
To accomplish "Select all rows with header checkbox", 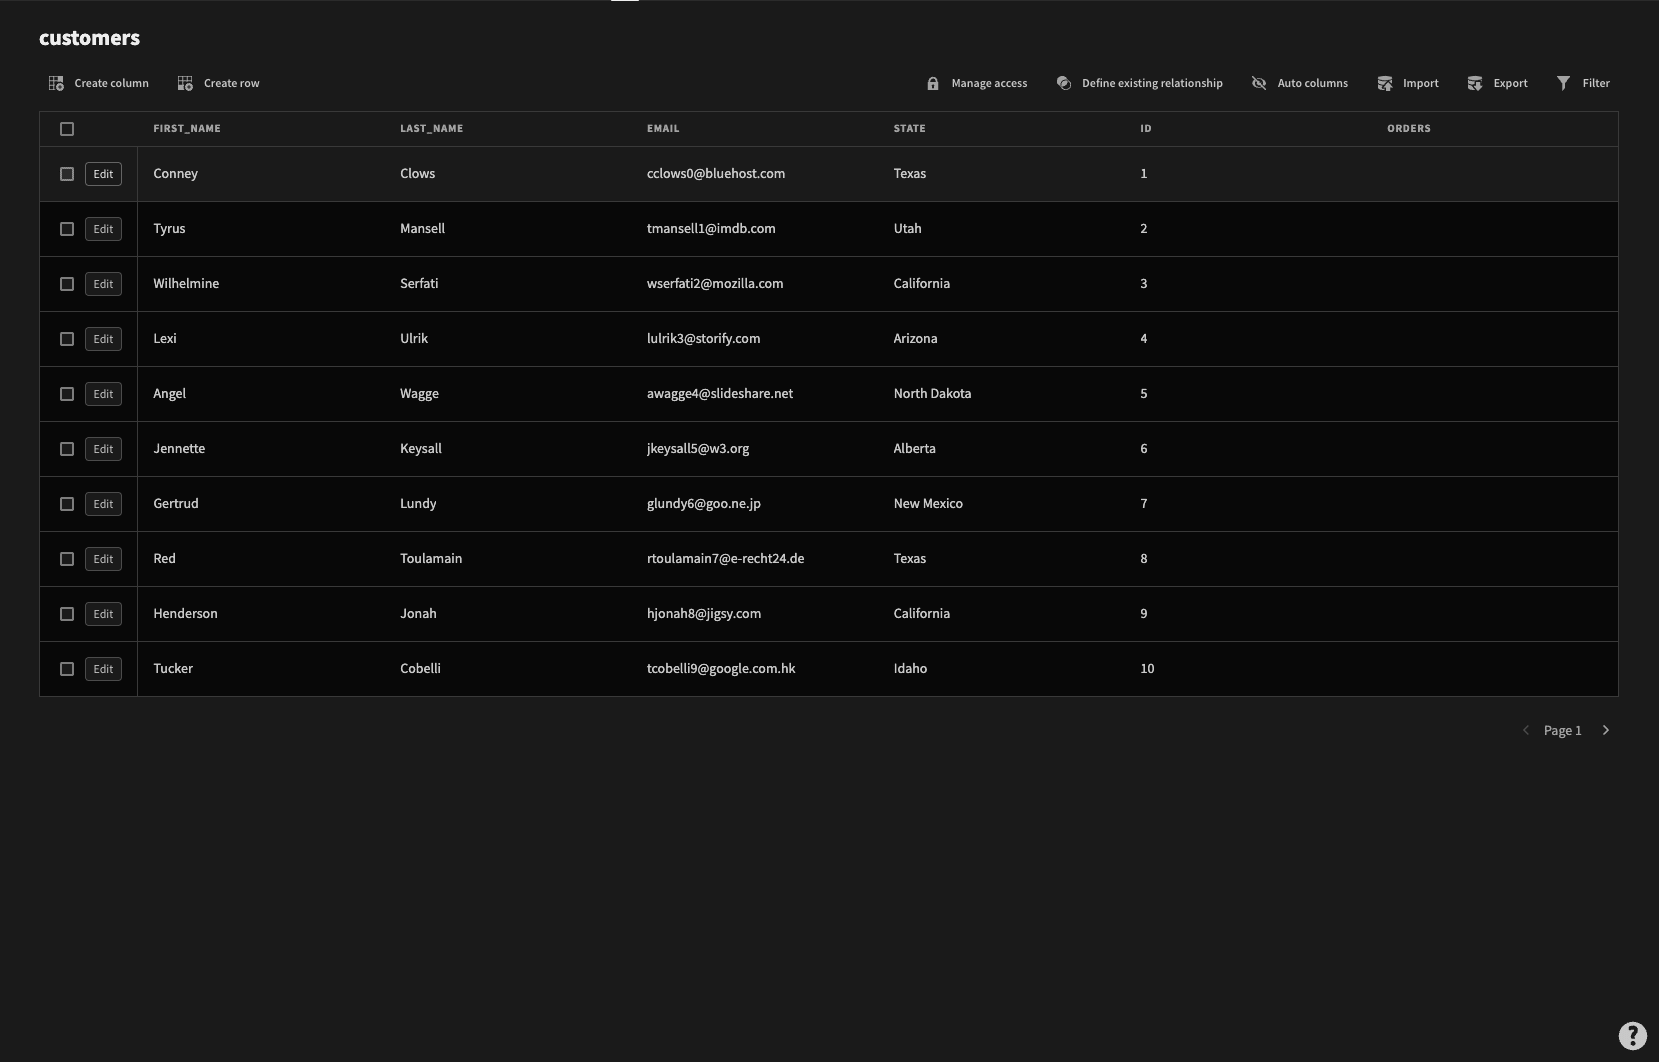I will pos(67,129).
